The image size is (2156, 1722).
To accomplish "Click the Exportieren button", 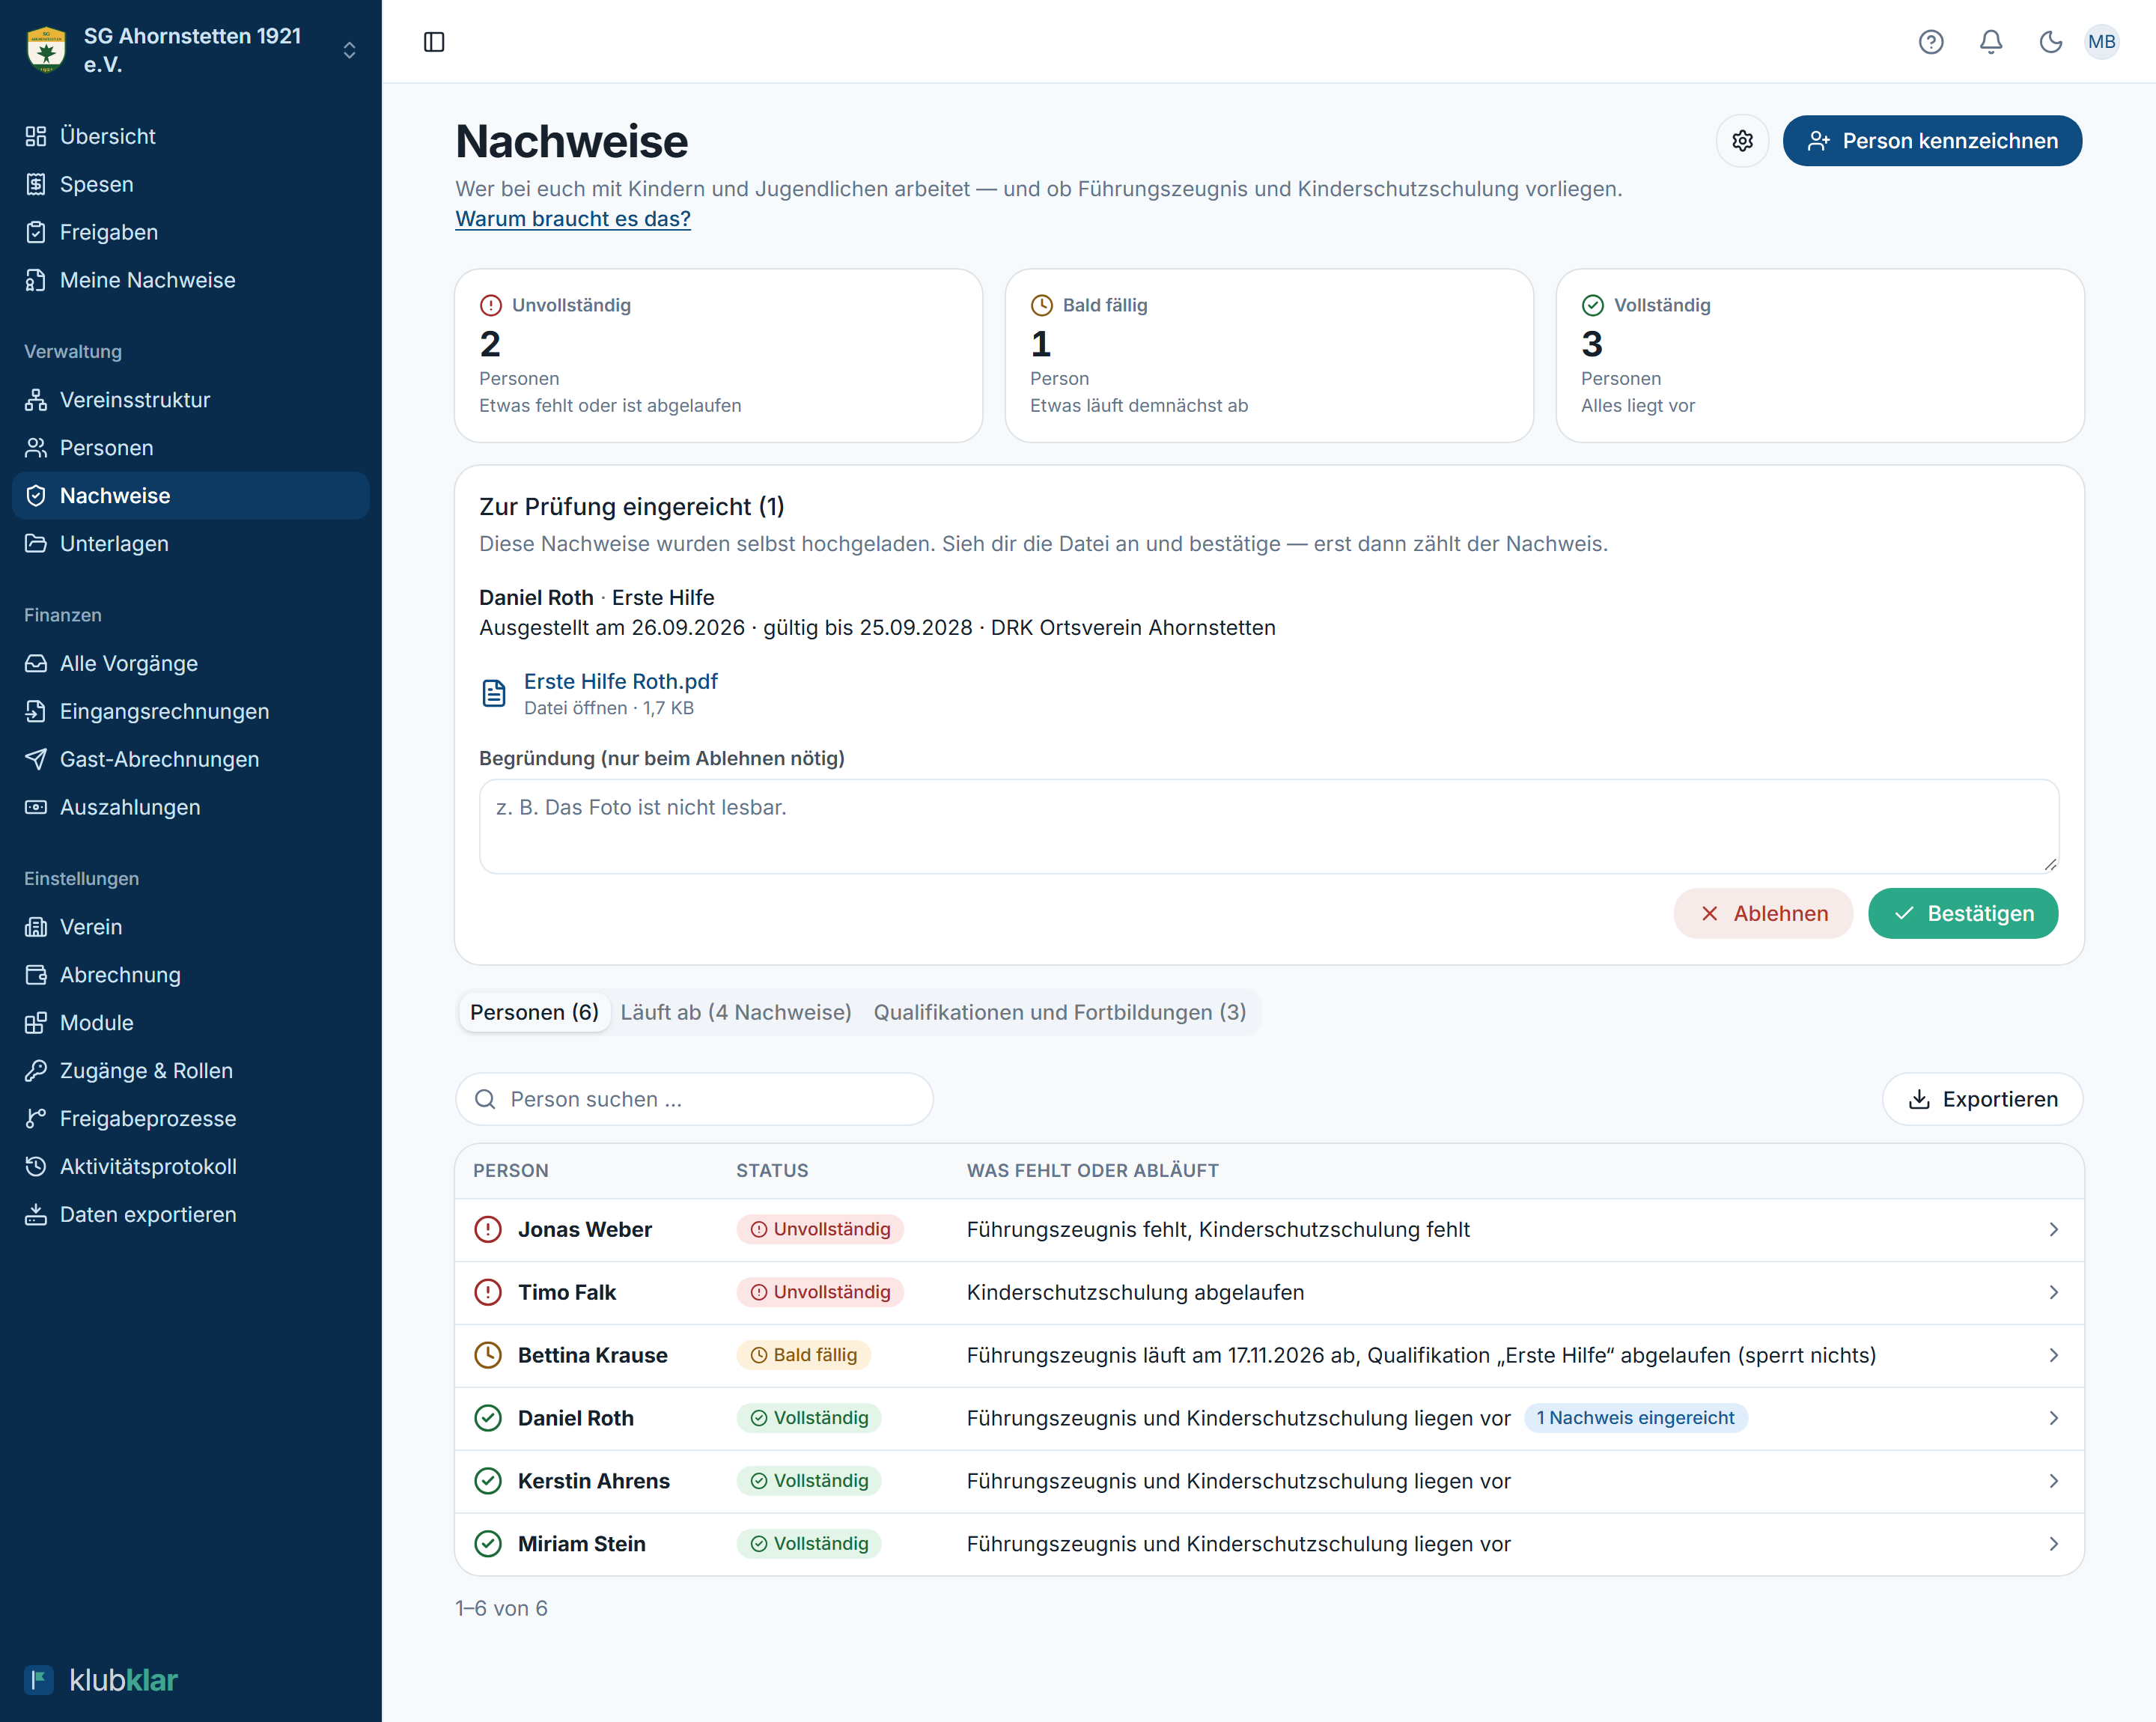I will click(1983, 1100).
